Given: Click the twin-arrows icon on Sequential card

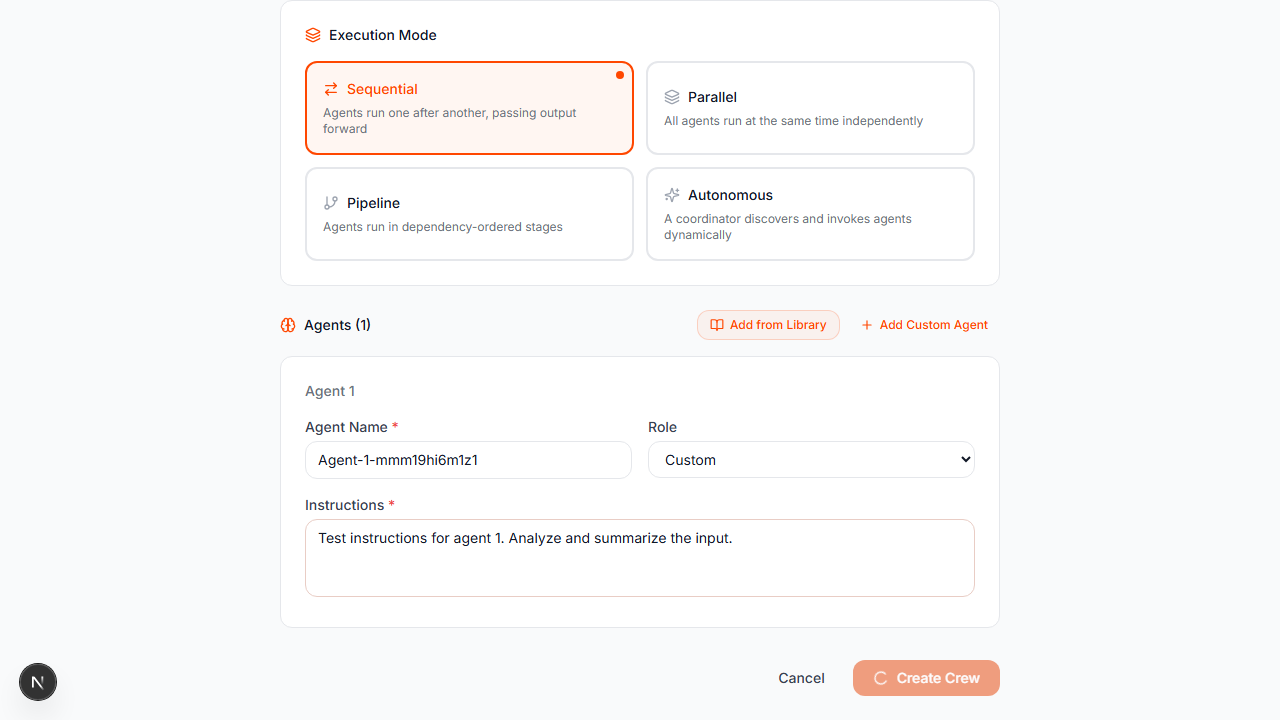Looking at the screenshot, I should pos(330,89).
